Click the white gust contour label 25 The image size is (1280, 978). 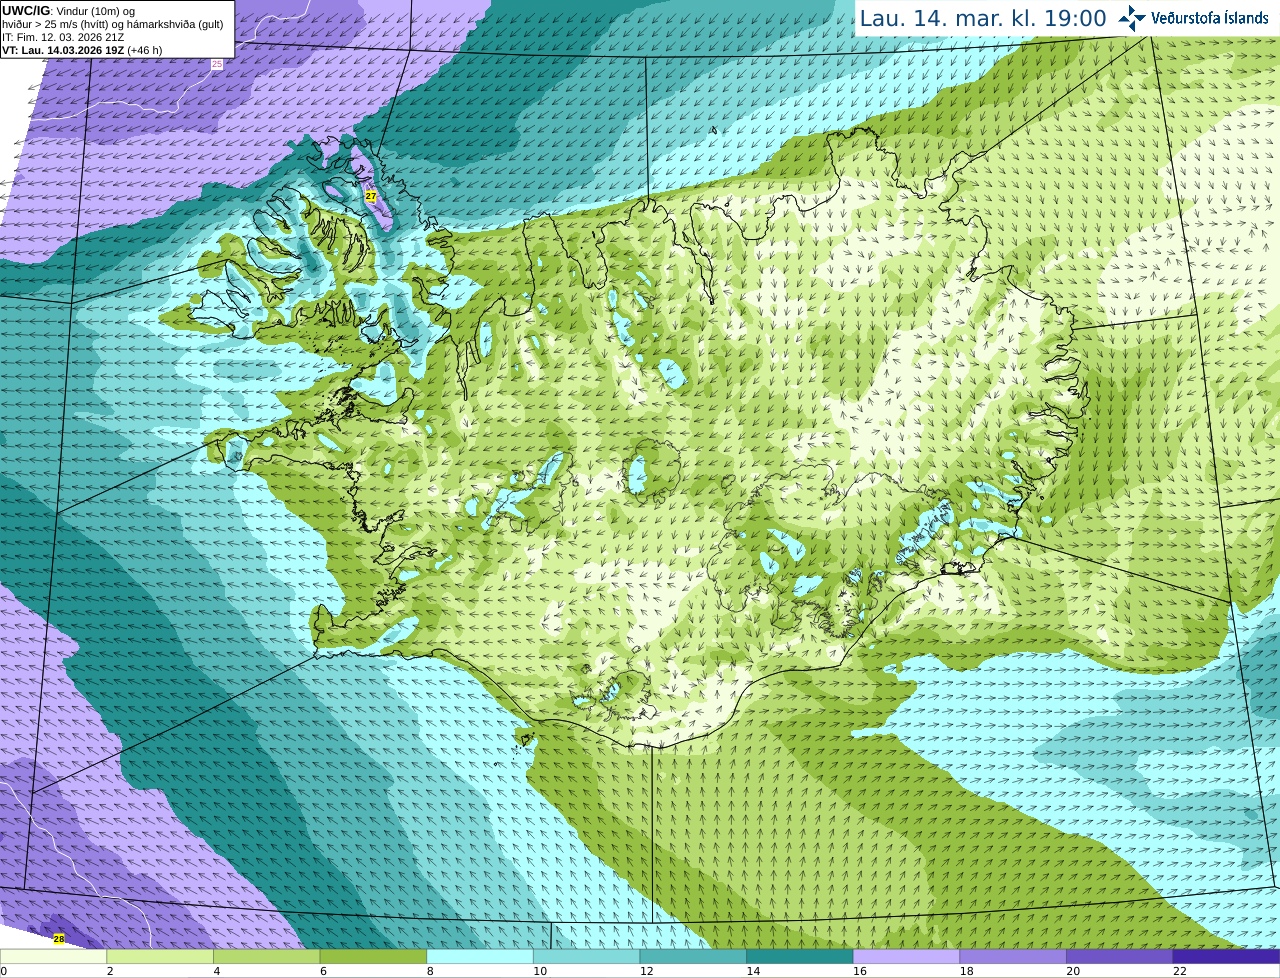217,64
